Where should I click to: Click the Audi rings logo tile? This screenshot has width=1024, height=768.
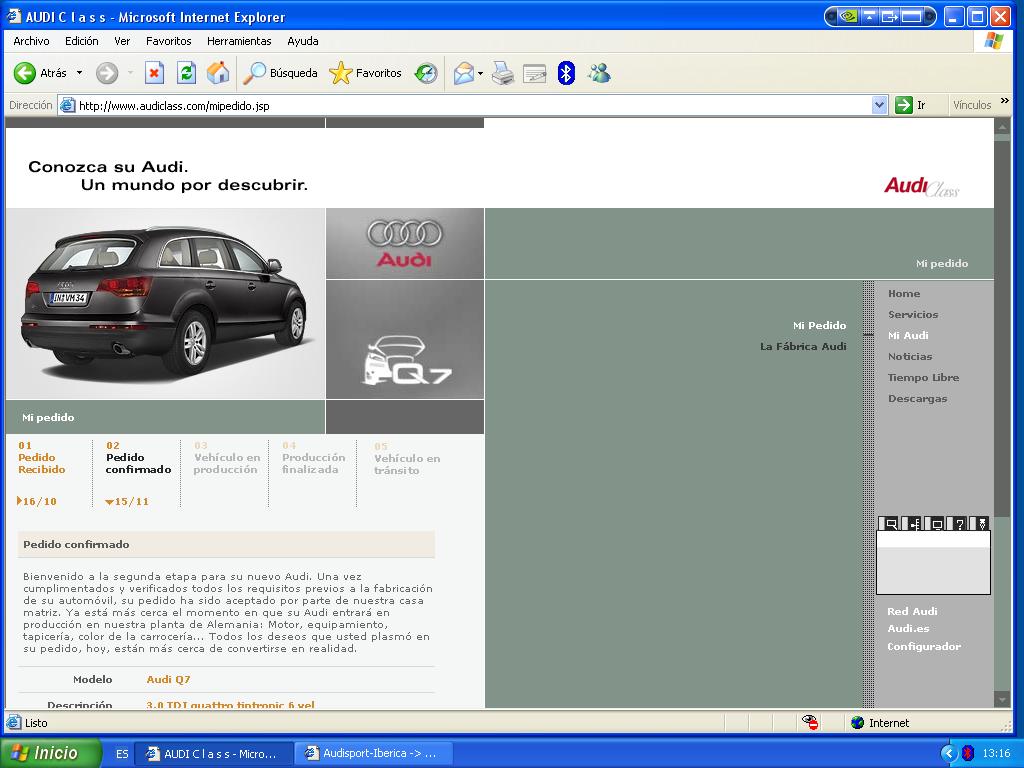tap(405, 244)
